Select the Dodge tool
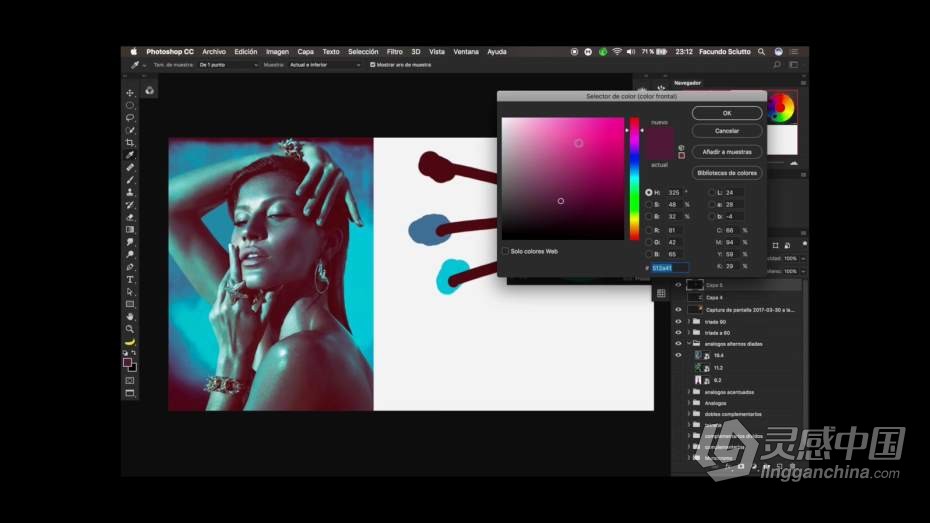The image size is (930, 523). [x=130, y=255]
